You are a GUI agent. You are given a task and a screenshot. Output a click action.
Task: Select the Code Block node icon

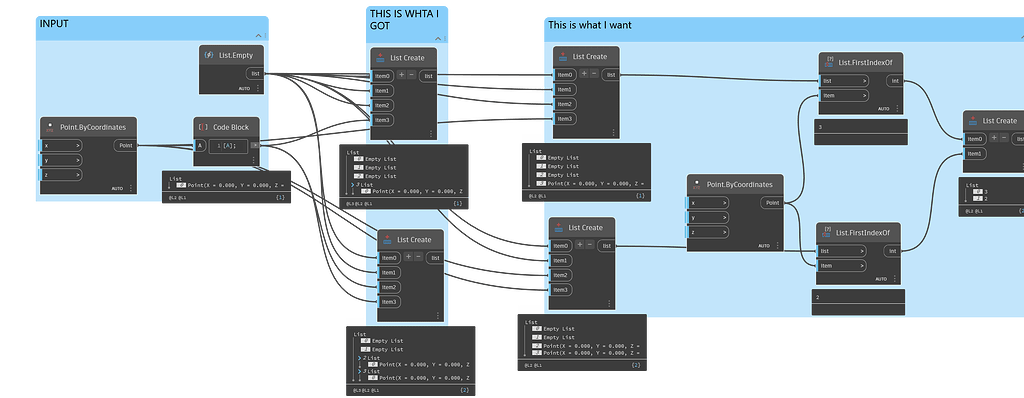point(203,127)
